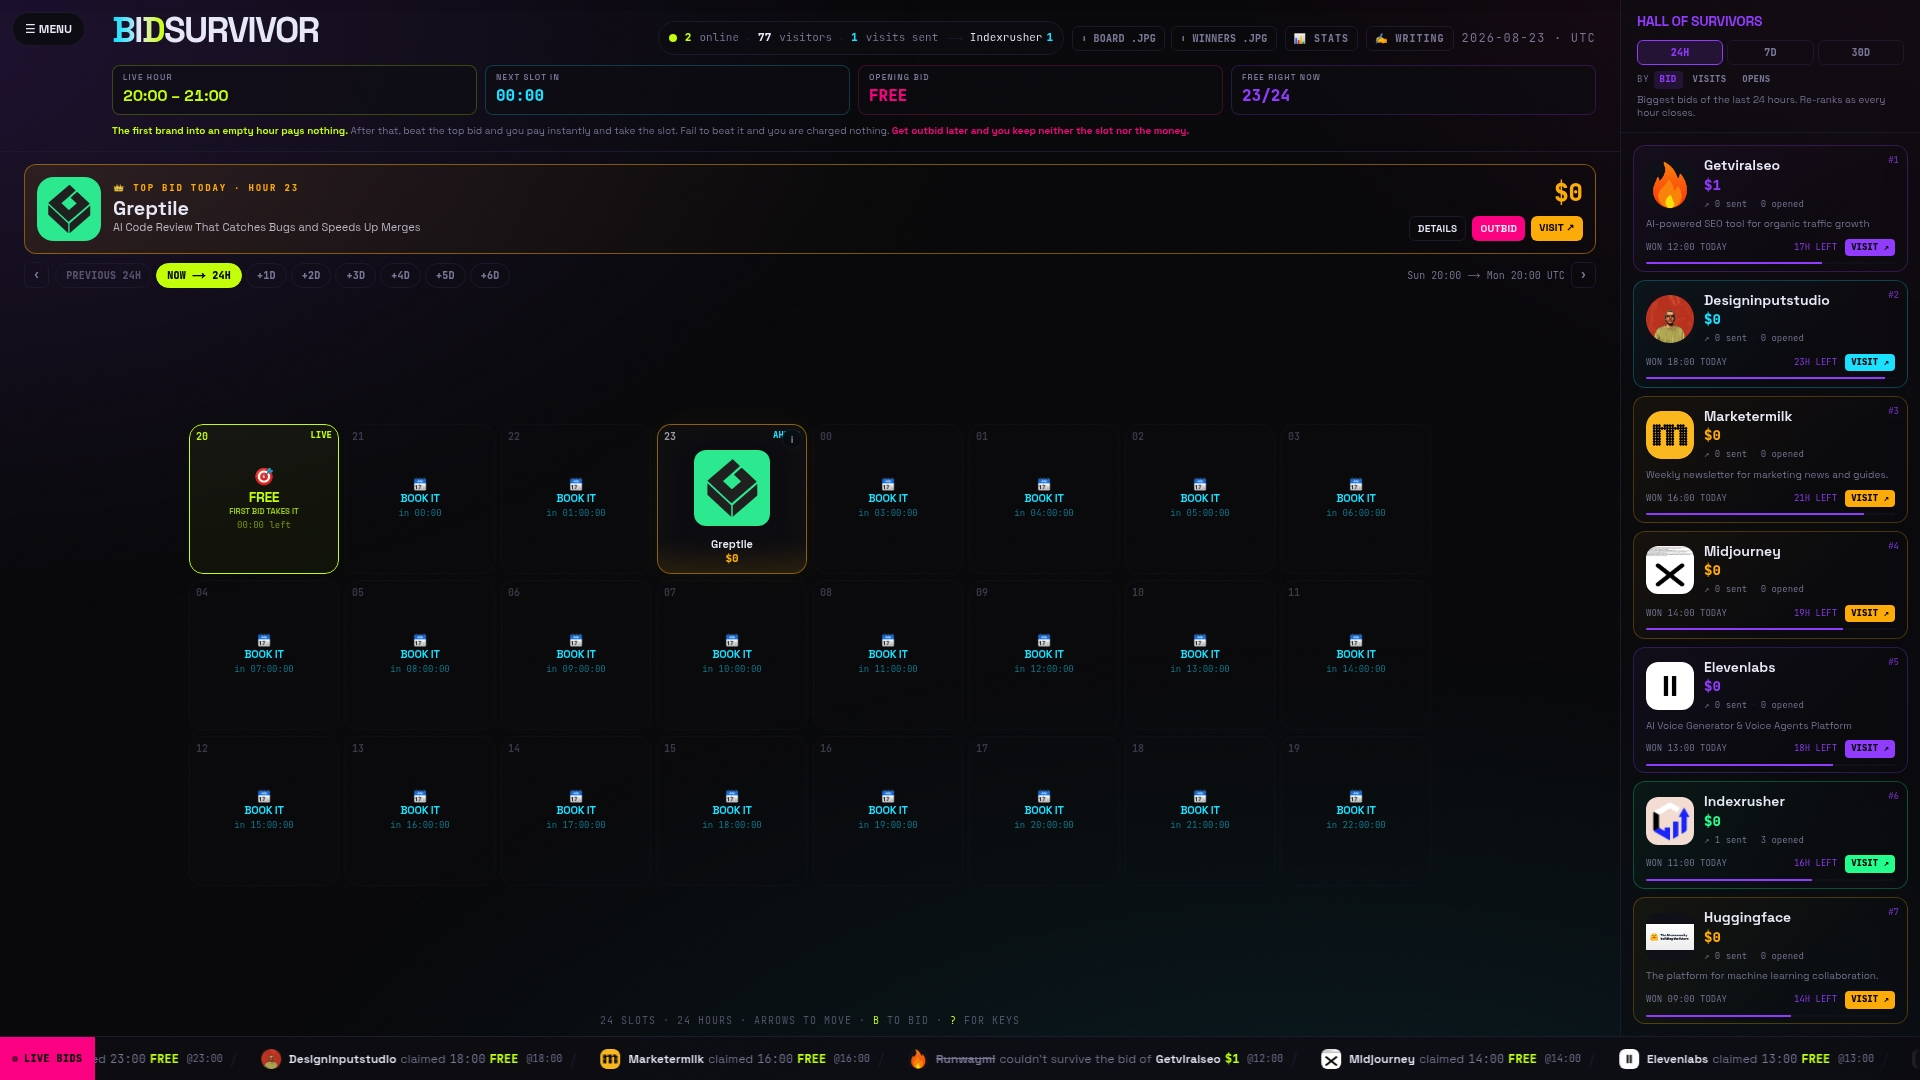Jump to the +4D tab
Image resolution: width=1920 pixels, height=1080 pixels.
[400, 275]
